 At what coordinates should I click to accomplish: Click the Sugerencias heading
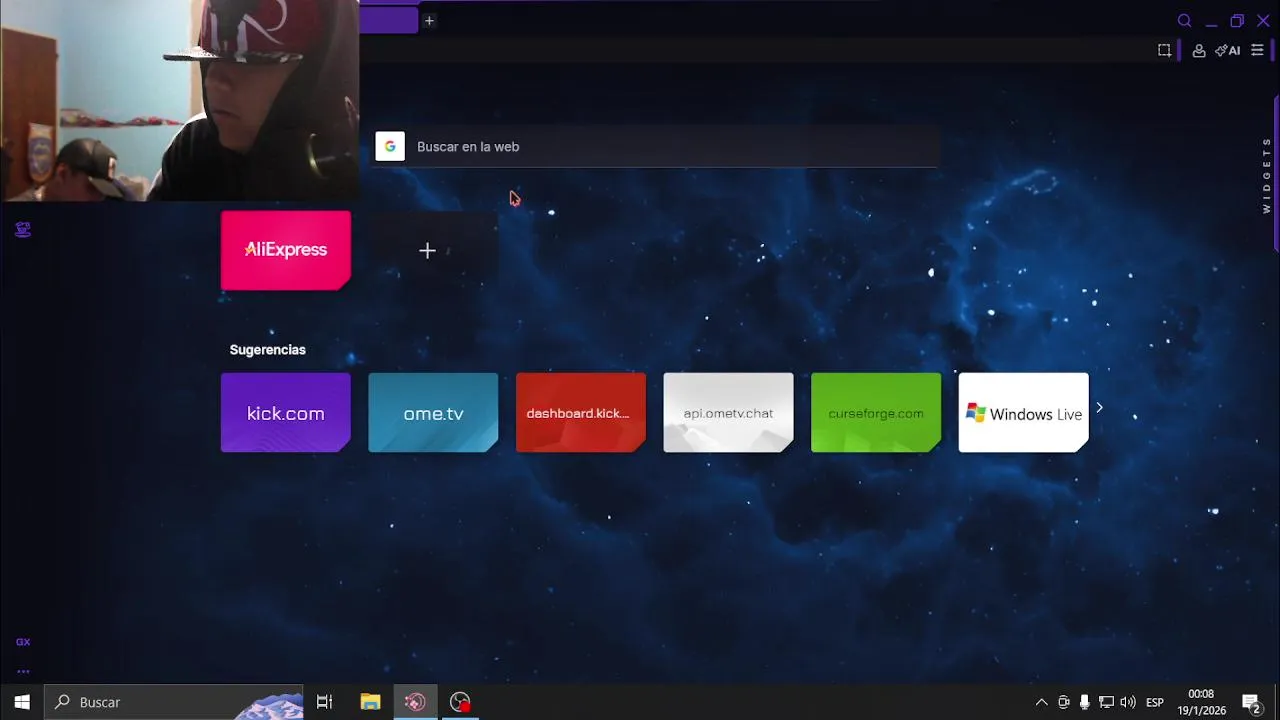click(x=267, y=349)
